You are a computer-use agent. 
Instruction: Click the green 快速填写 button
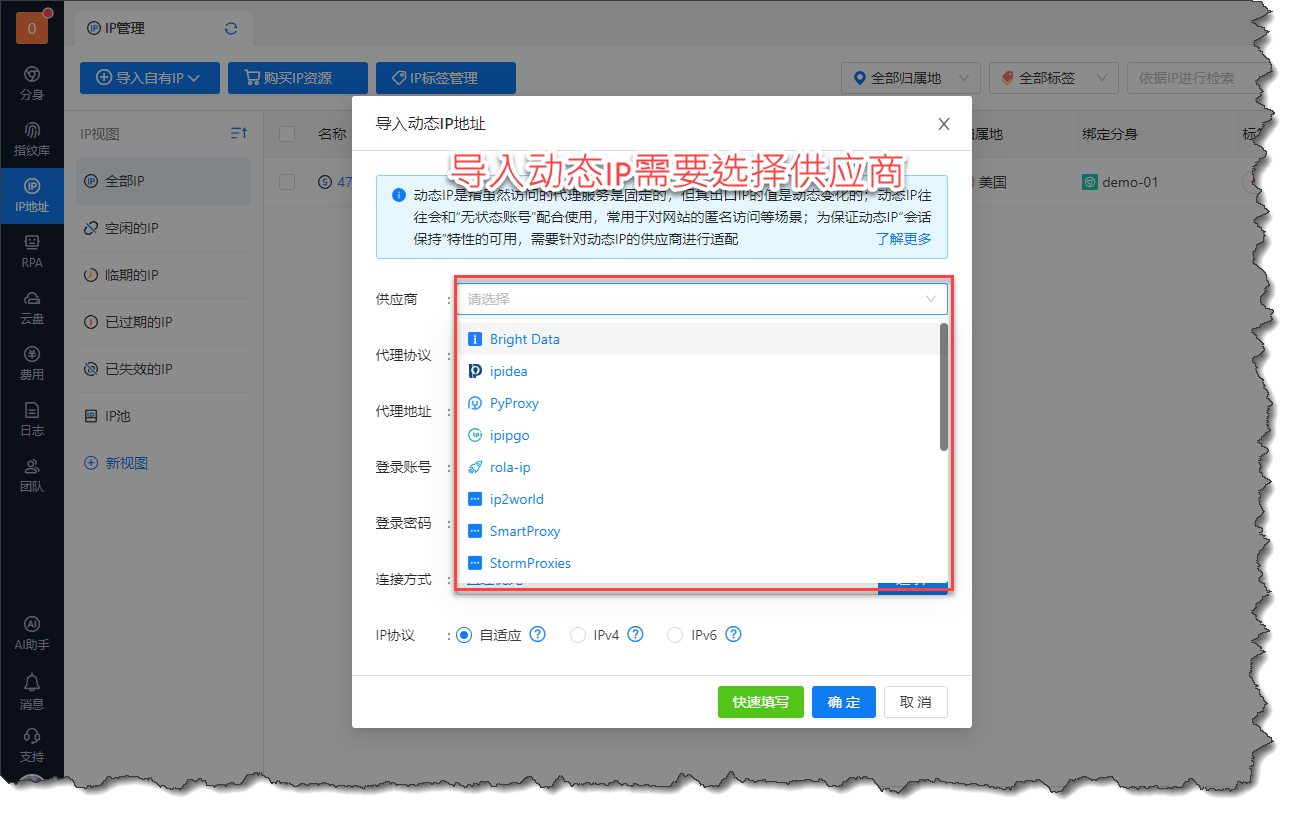(x=761, y=702)
